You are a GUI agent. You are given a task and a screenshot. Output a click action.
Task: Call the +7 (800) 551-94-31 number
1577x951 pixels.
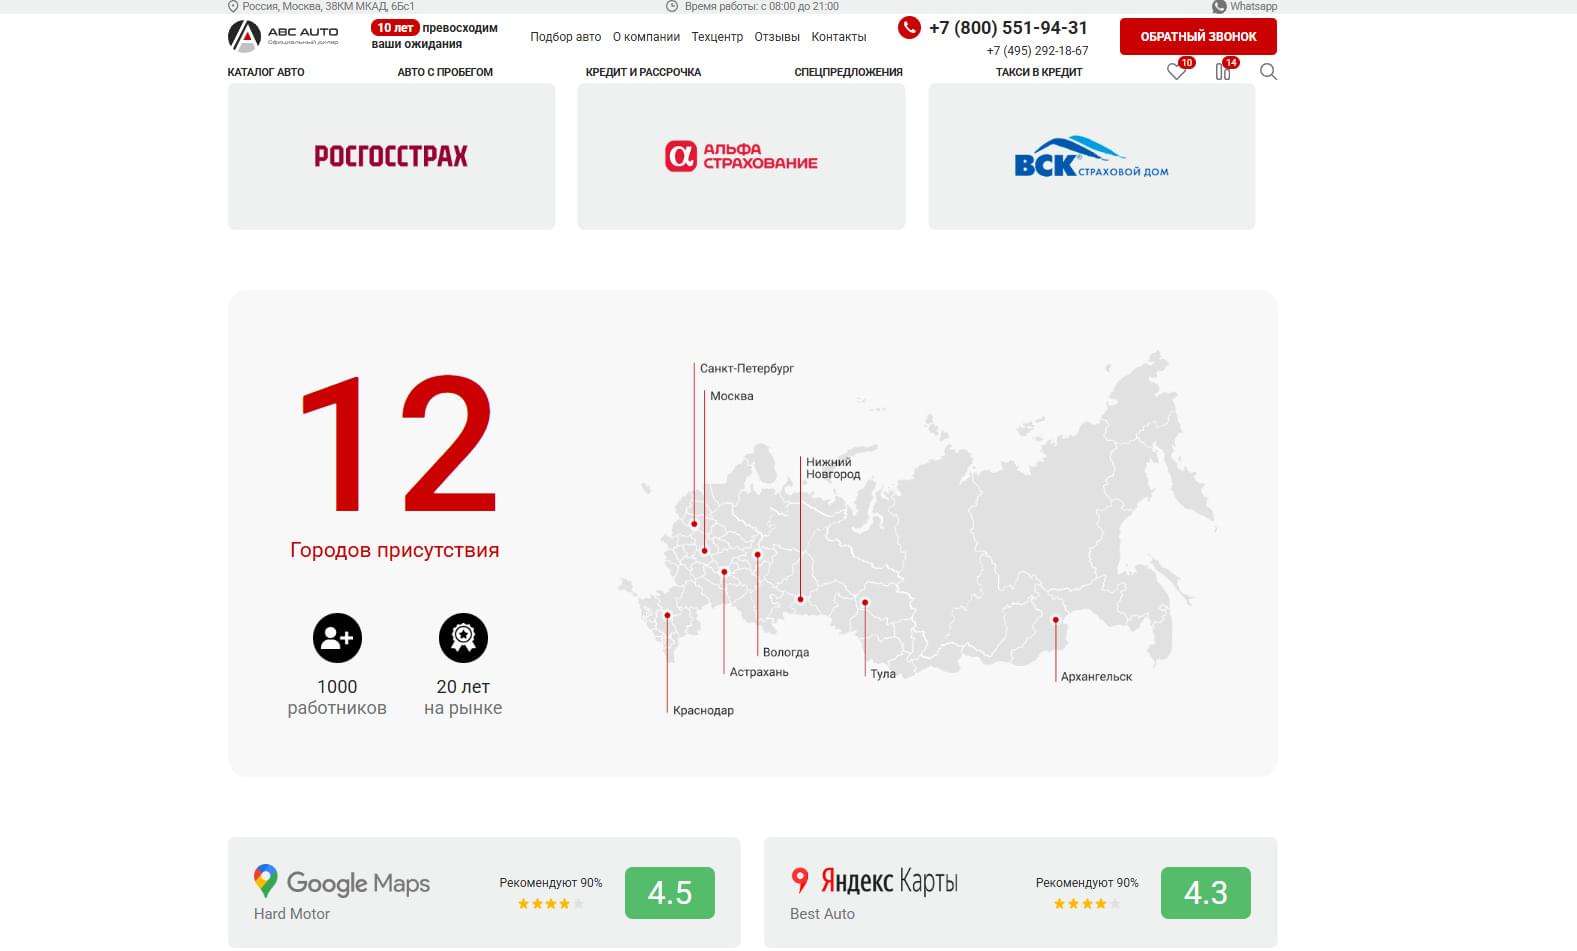pyautogui.click(x=1007, y=28)
